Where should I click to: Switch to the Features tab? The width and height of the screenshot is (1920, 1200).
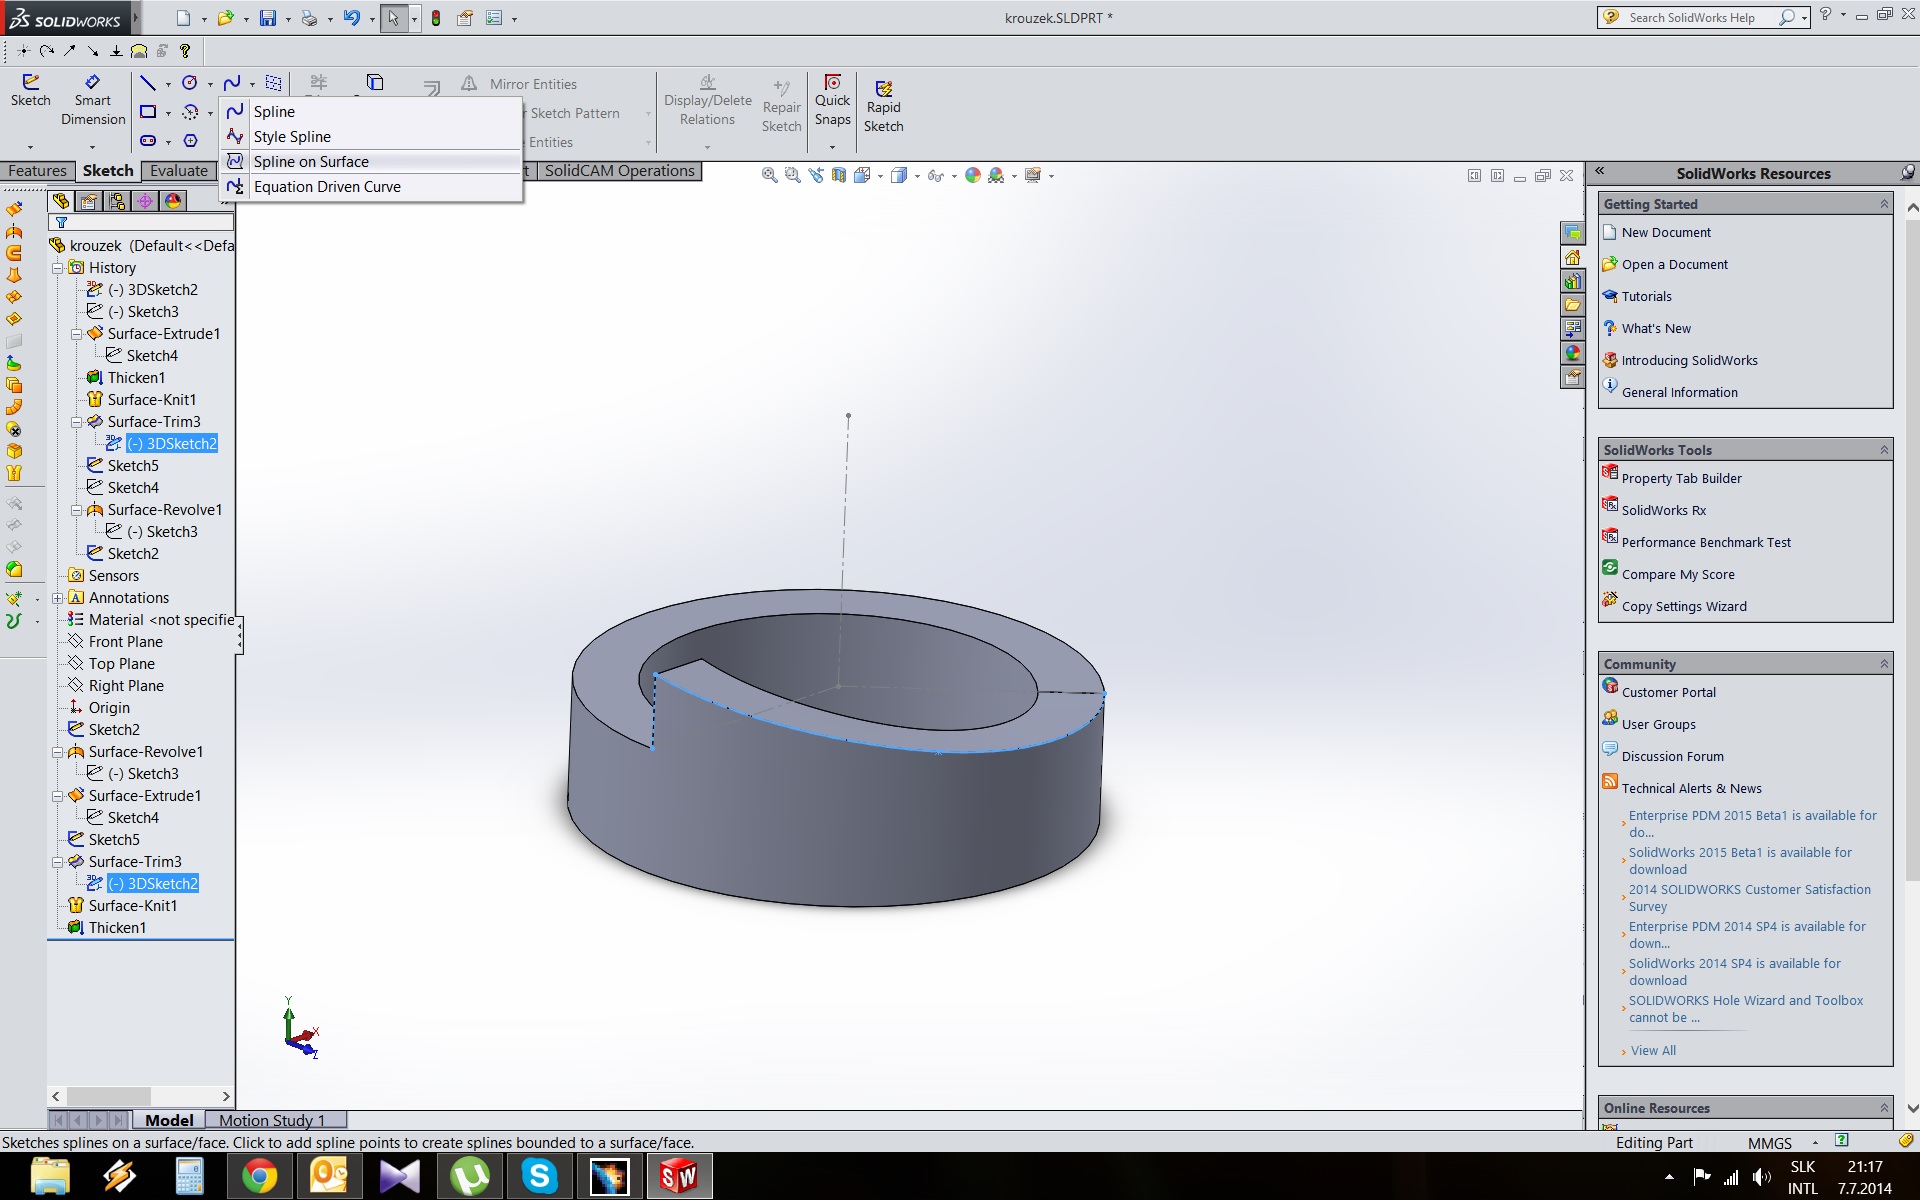click(x=37, y=171)
